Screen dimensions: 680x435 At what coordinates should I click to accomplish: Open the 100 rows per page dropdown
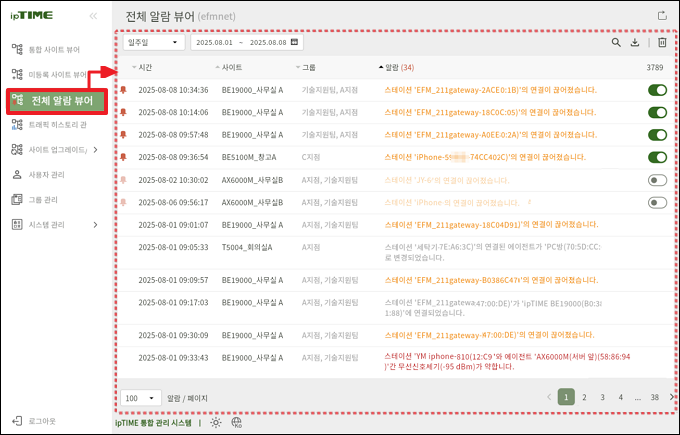coord(139,397)
